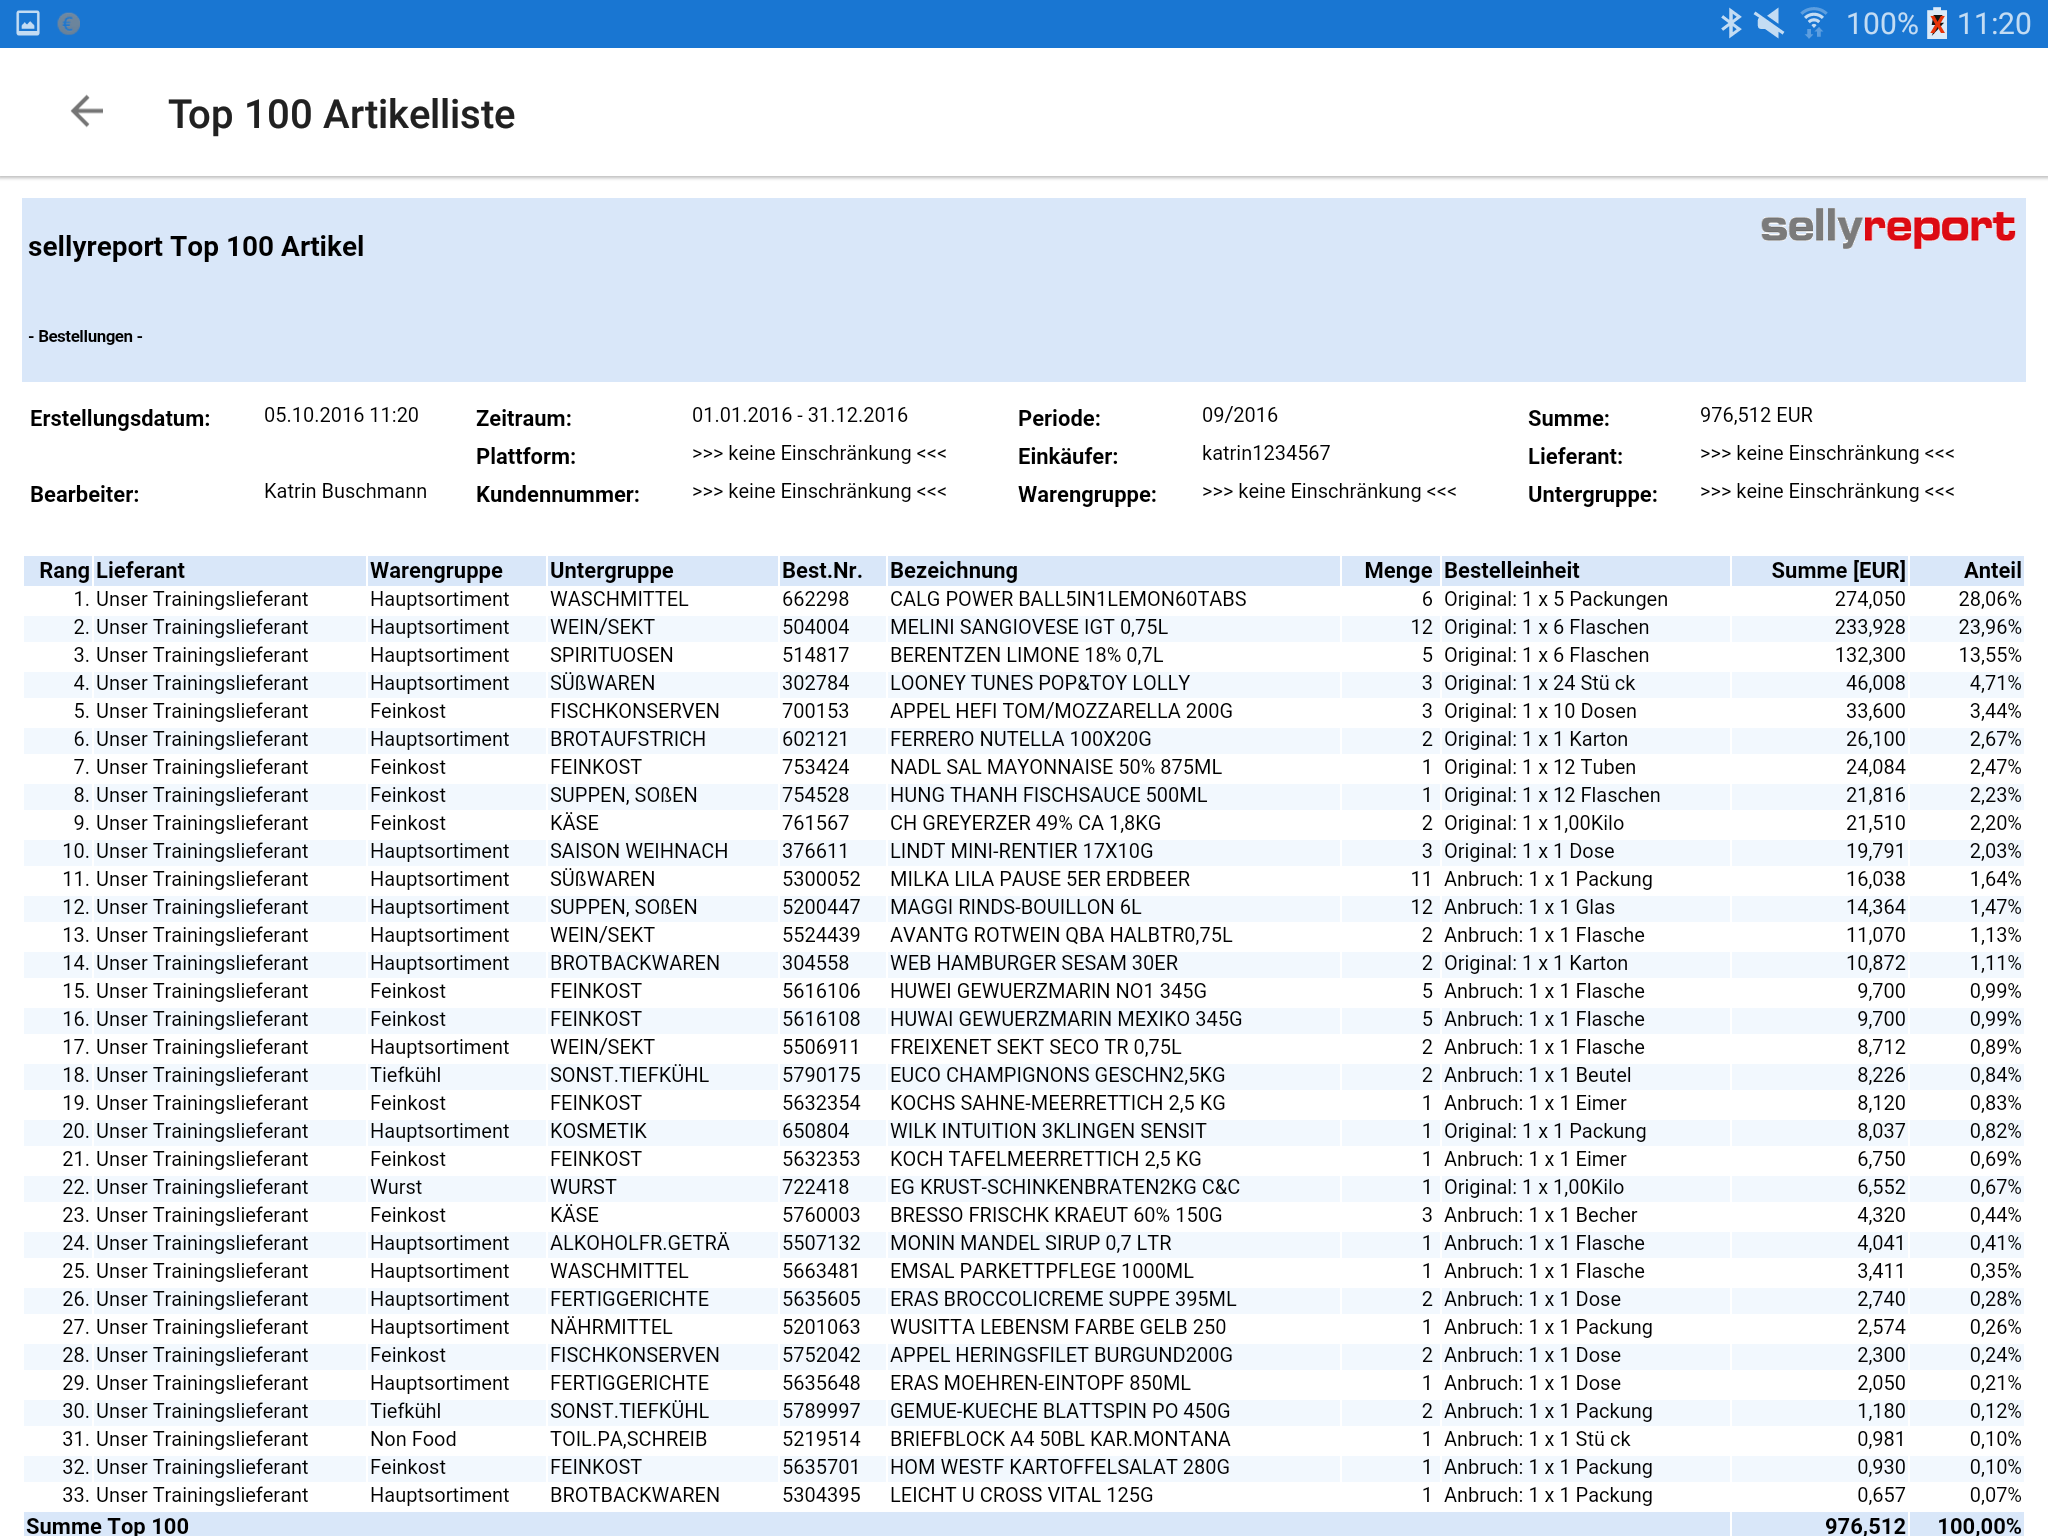Screen dimensions: 2048x1536
Task: Tap the Bluetooth status icon
Action: 1730,23
